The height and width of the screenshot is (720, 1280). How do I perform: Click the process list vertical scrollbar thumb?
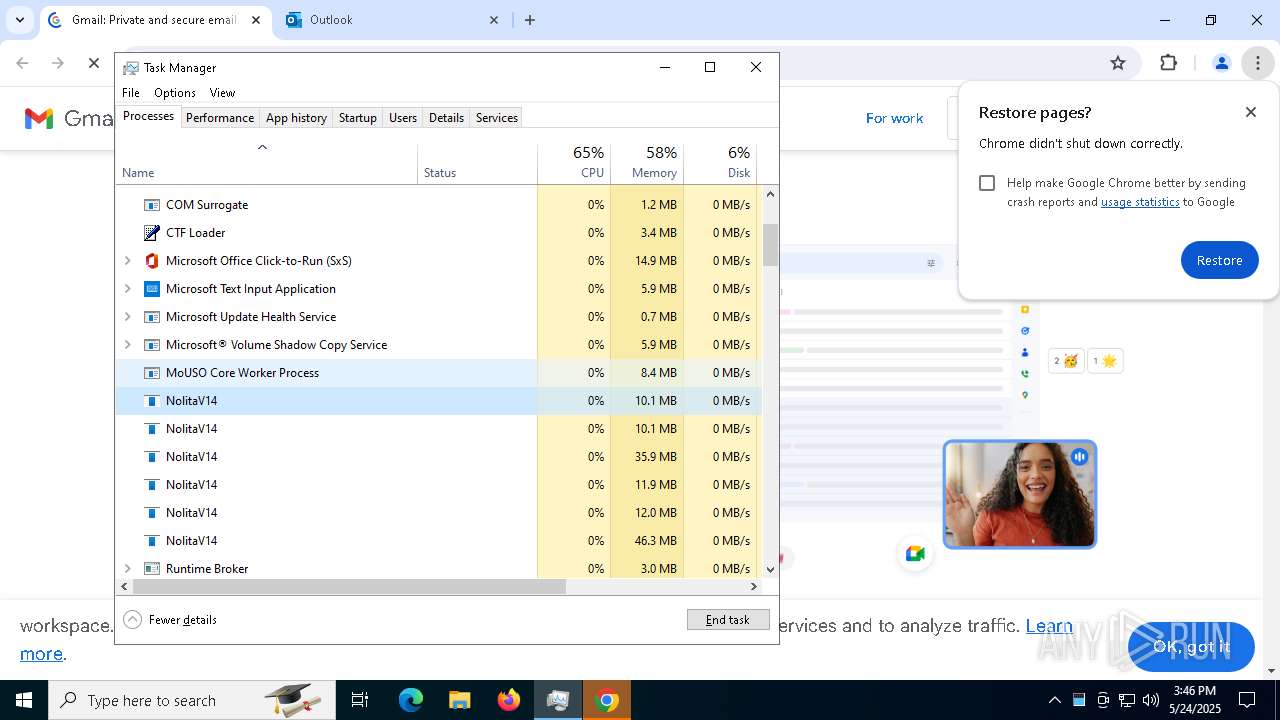tap(770, 245)
